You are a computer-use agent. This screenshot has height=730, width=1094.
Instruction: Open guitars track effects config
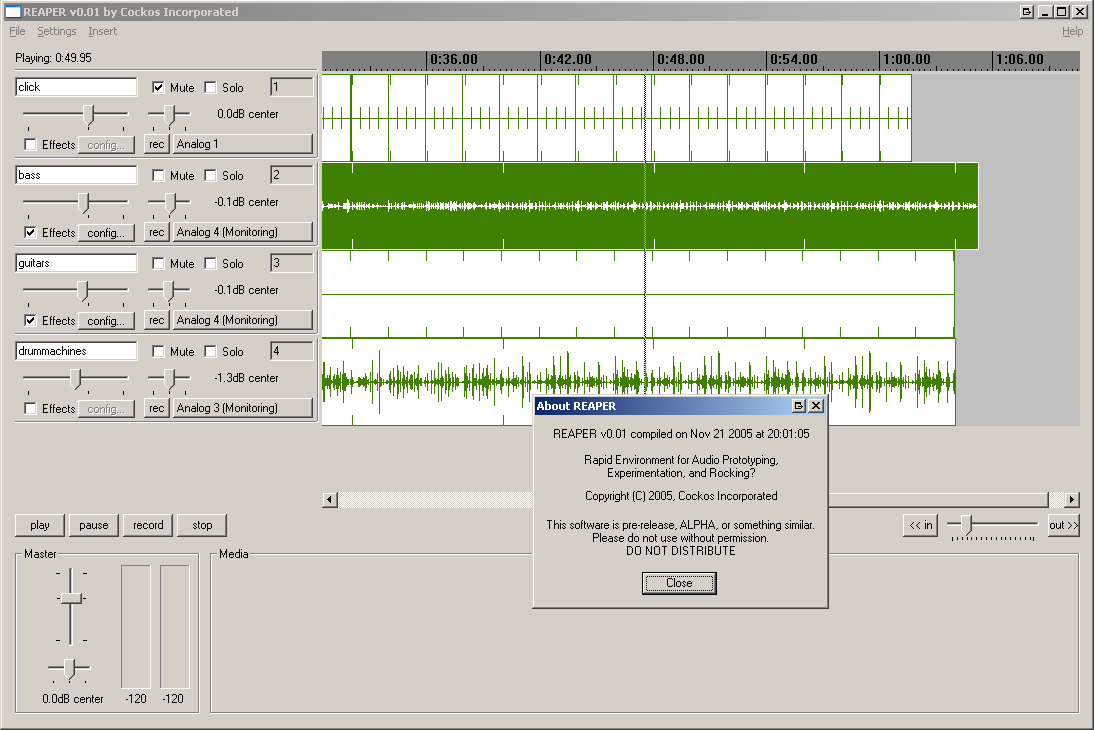click(106, 320)
